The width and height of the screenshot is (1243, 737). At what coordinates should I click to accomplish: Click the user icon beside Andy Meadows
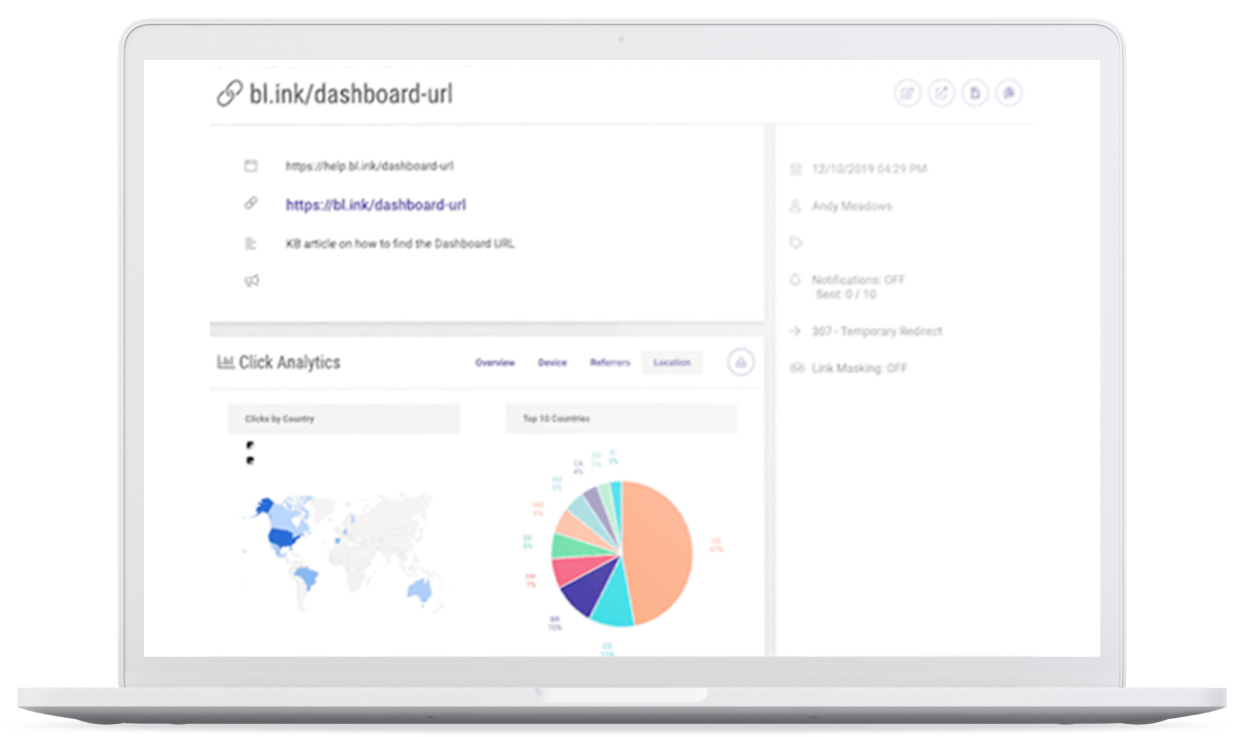pyautogui.click(x=796, y=206)
